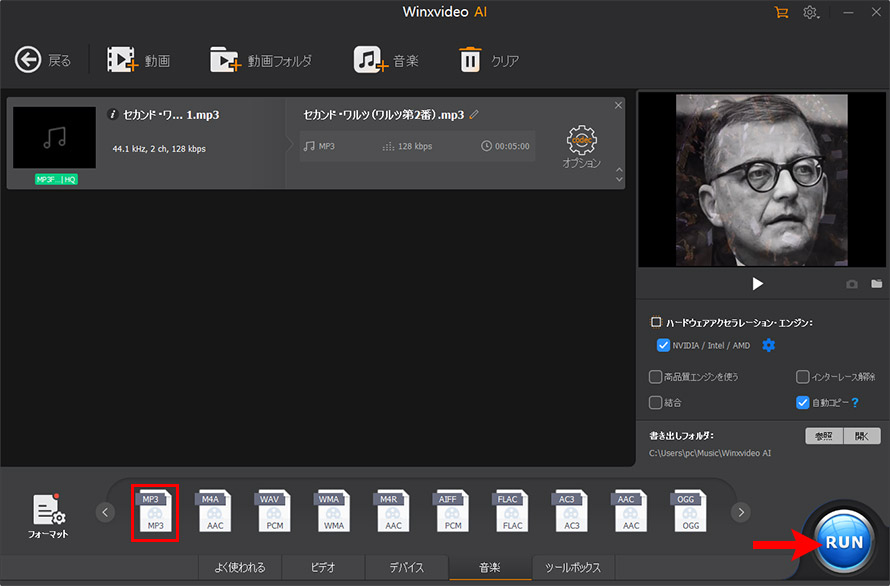Open hardware acceleration blue gear settings
The height and width of the screenshot is (586, 890).
point(769,345)
